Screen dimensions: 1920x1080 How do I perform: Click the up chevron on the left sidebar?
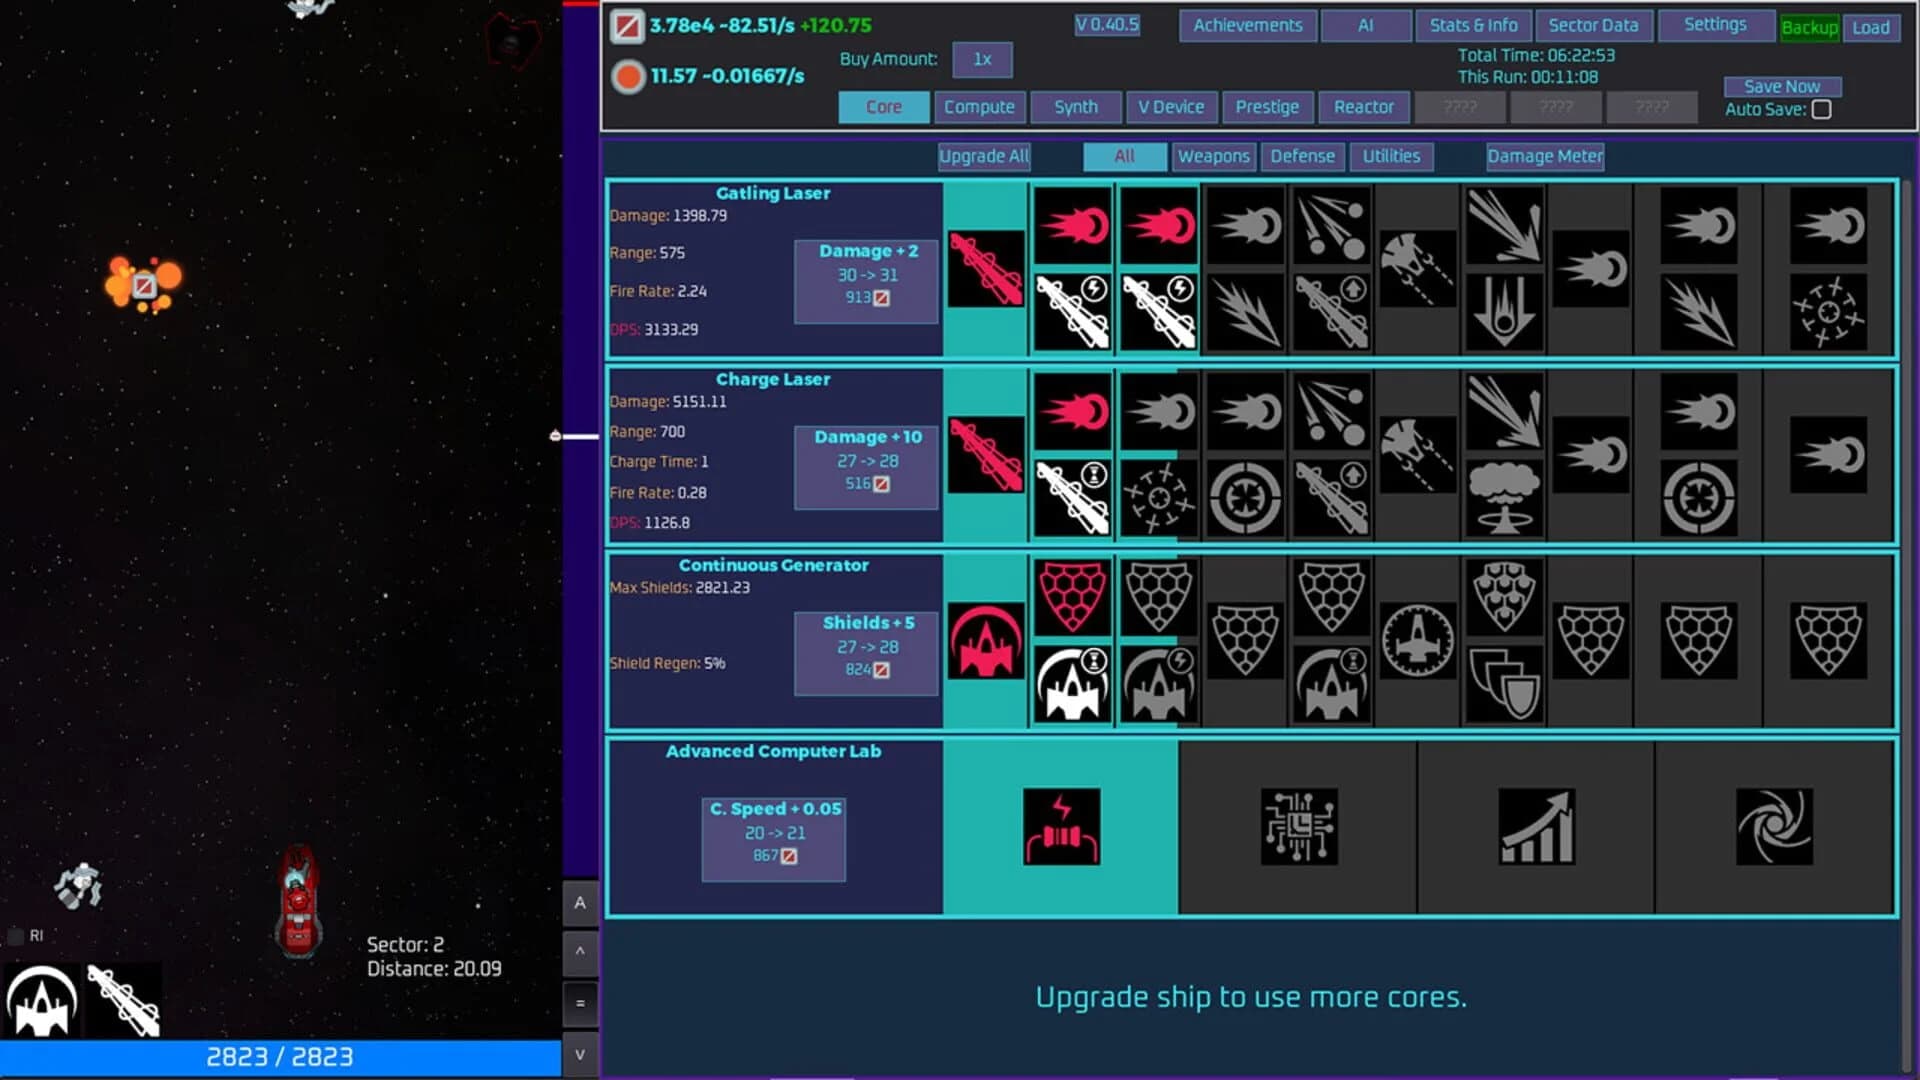581,952
